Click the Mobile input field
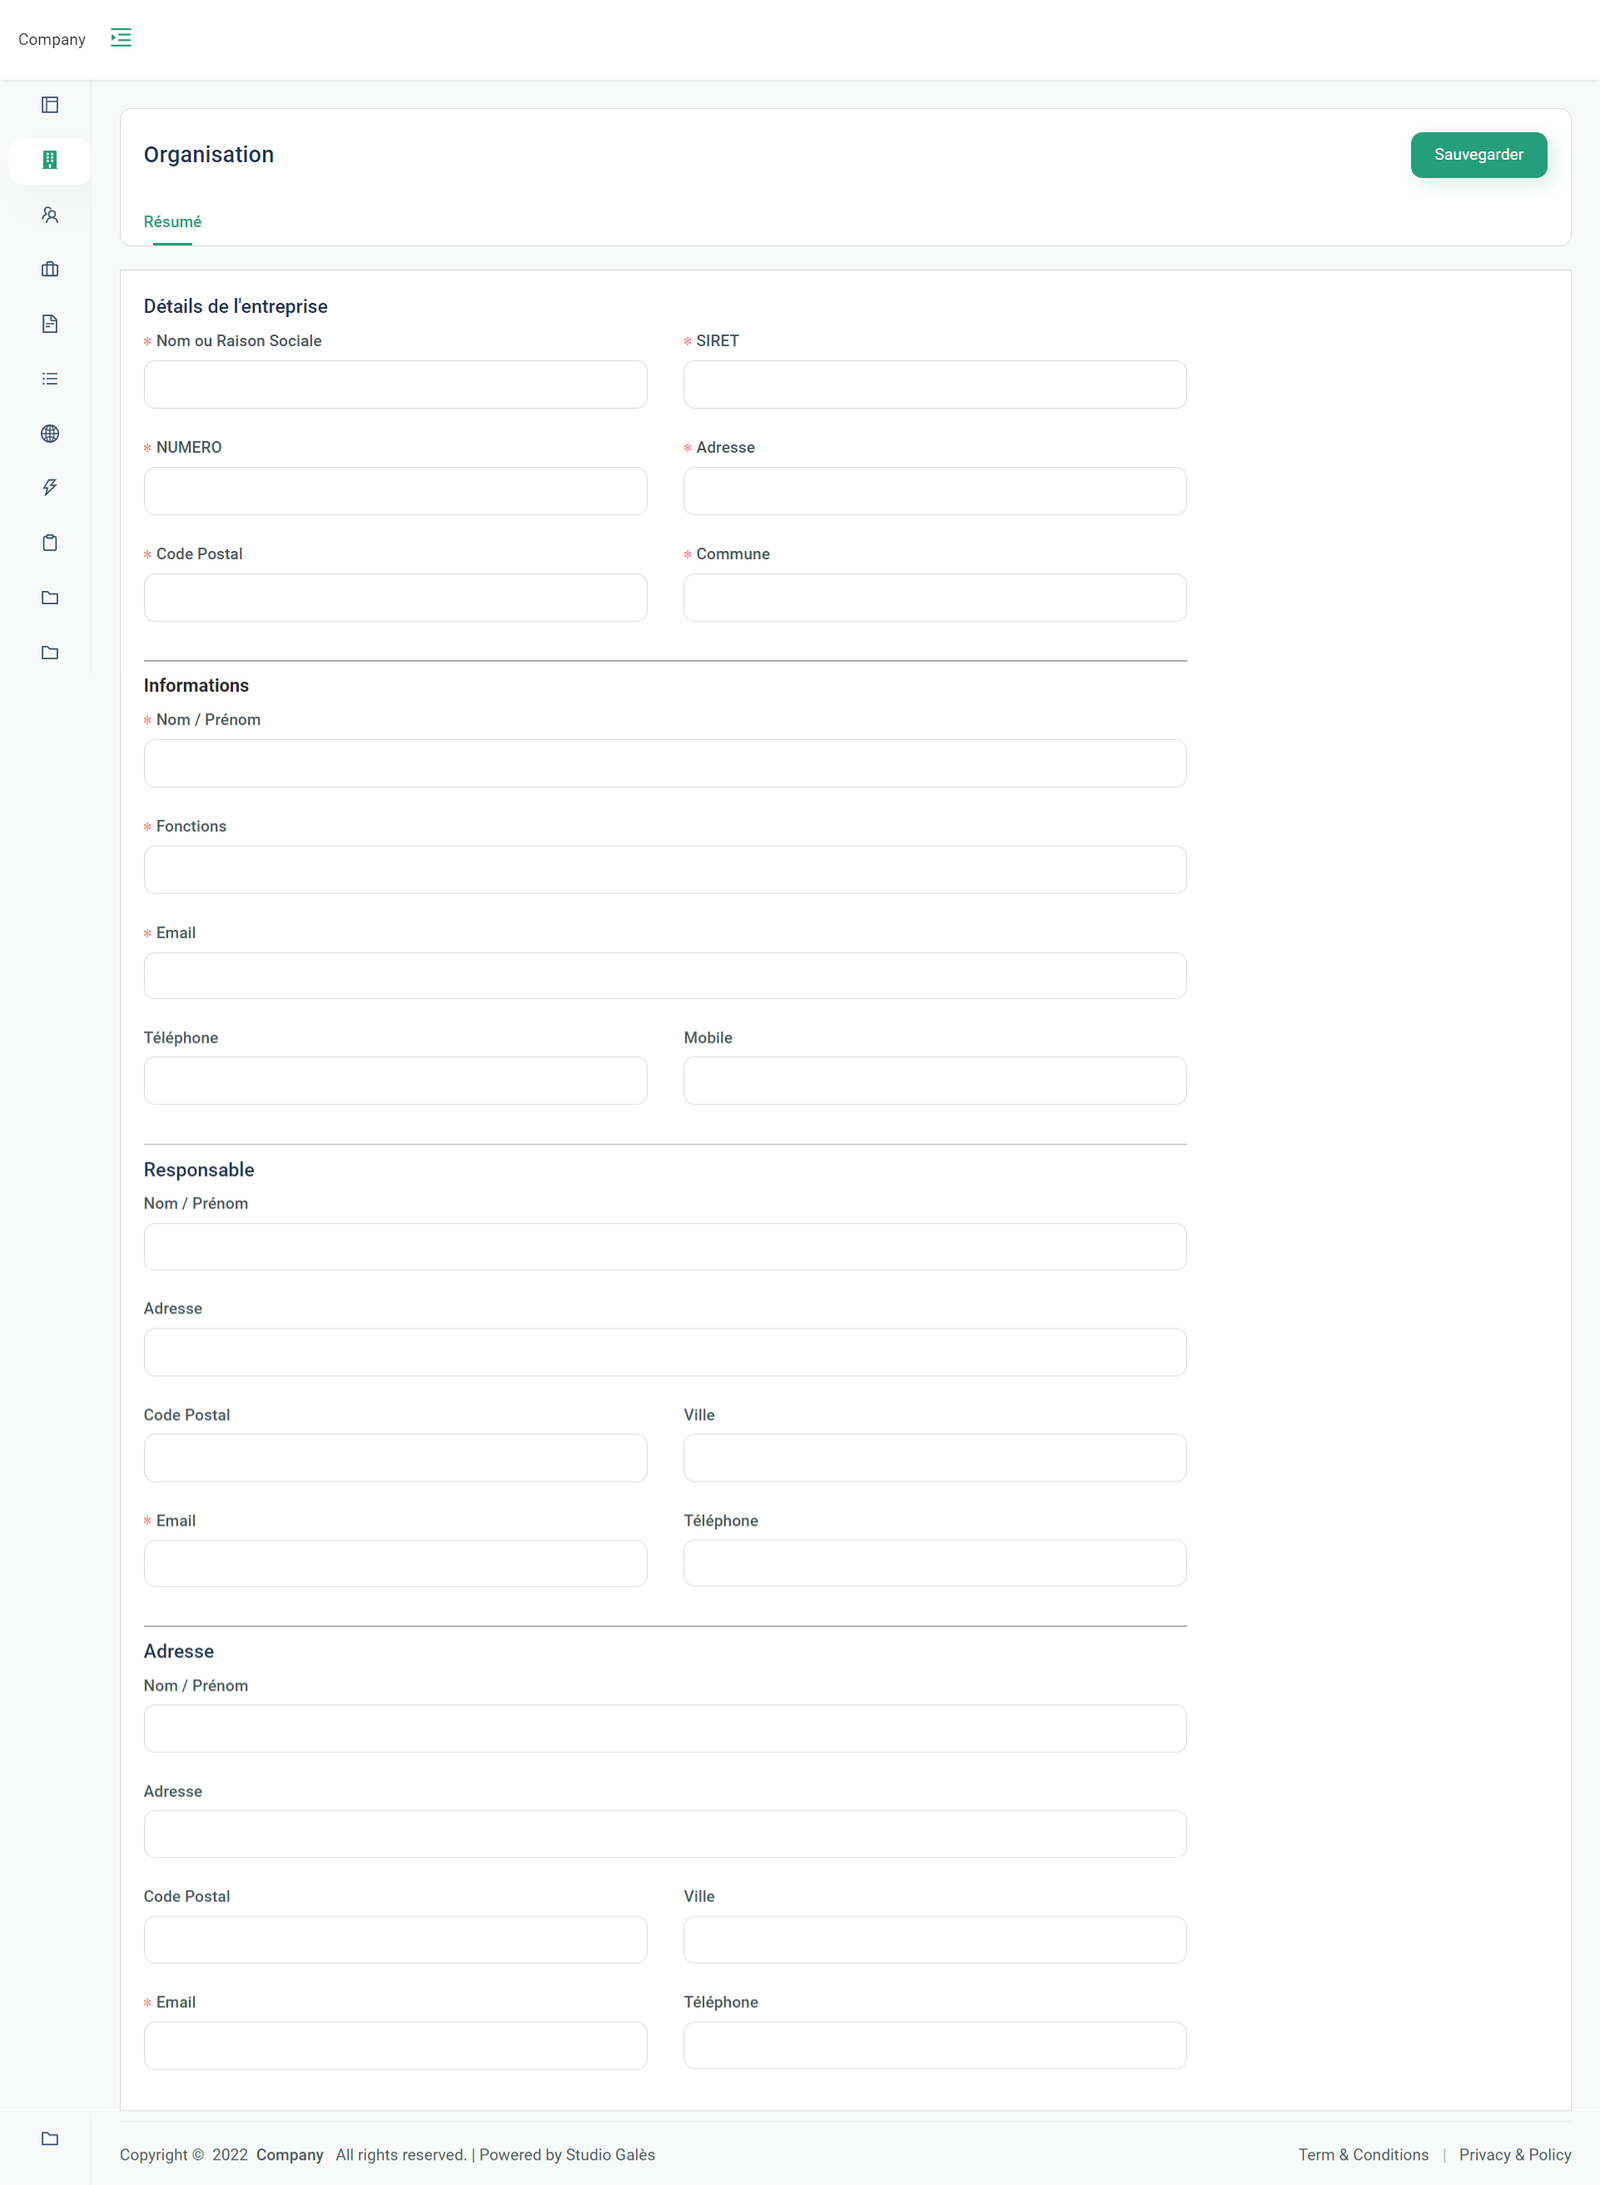Image resolution: width=1600 pixels, height=2185 pixels. pos(934,1081)
